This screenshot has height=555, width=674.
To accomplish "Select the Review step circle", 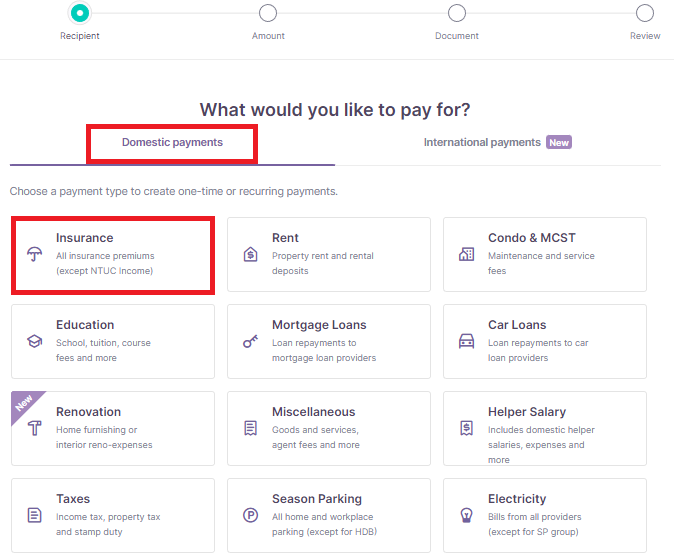I will pyautogui.click(x=645, y=13).
